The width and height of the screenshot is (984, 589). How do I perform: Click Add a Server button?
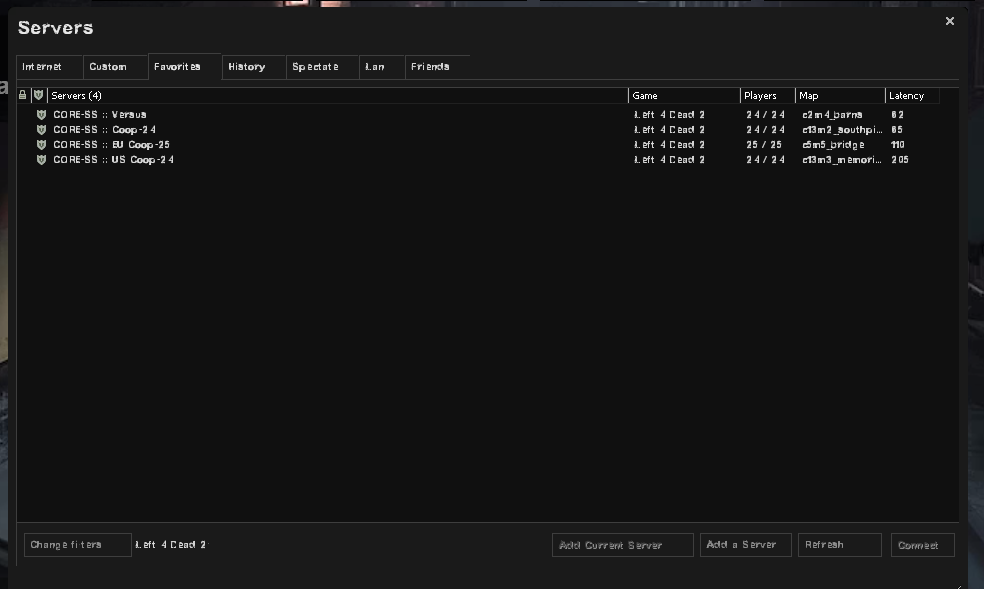(x=745, y=545)
